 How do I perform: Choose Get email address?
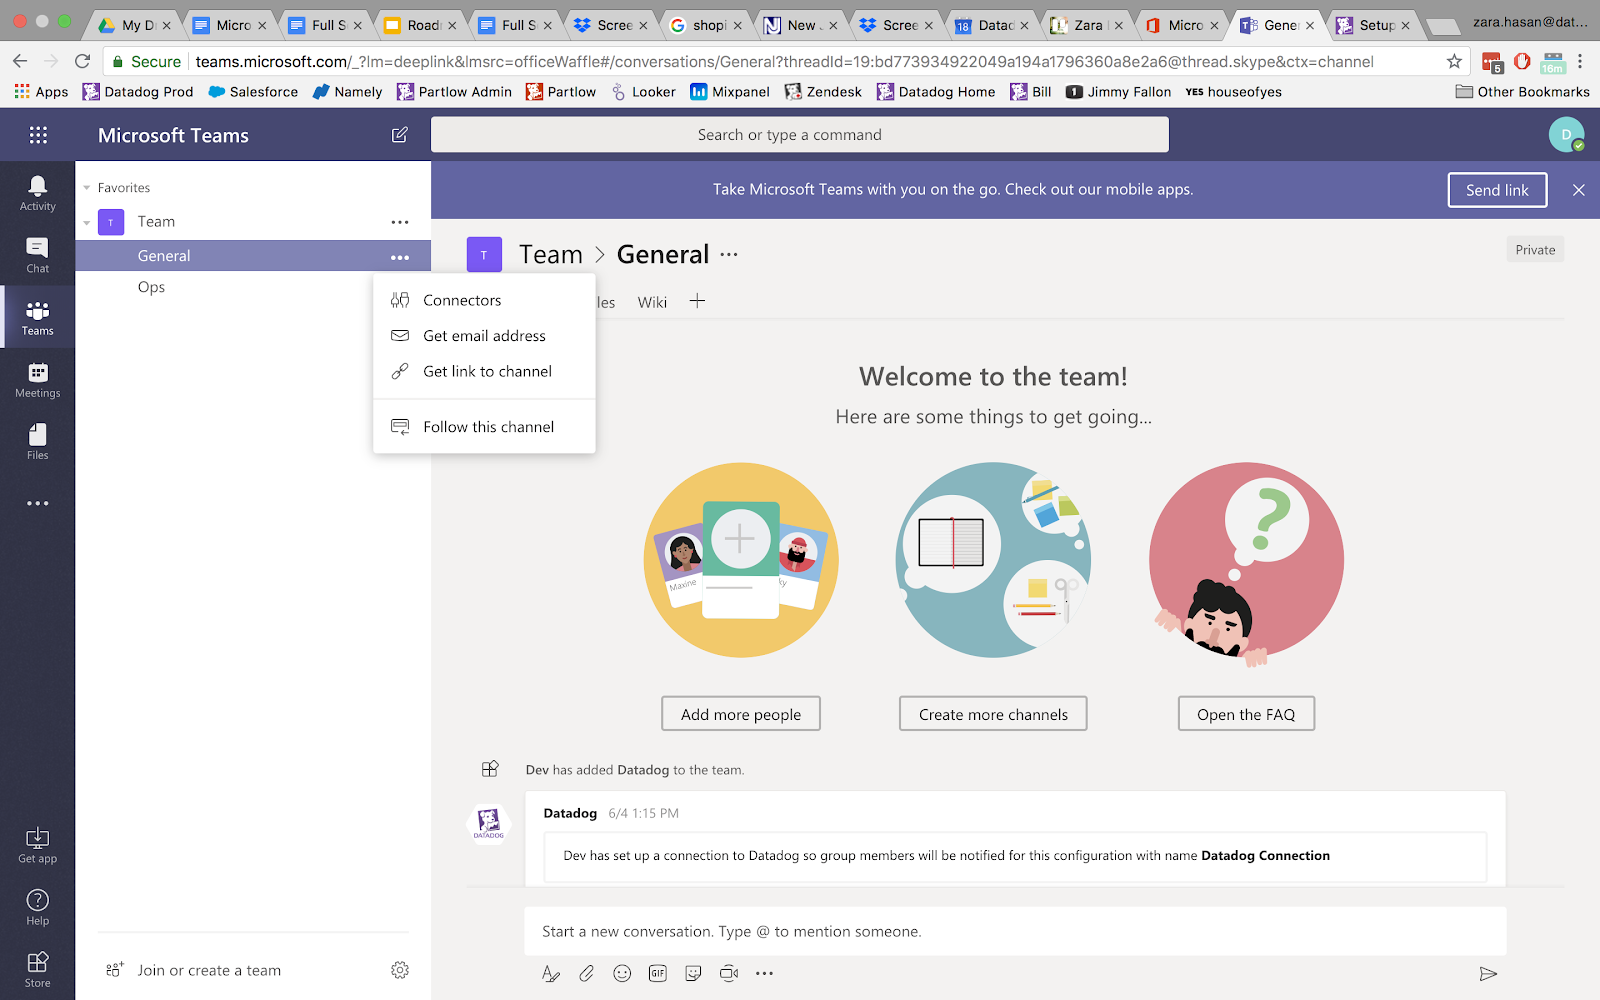484,336
